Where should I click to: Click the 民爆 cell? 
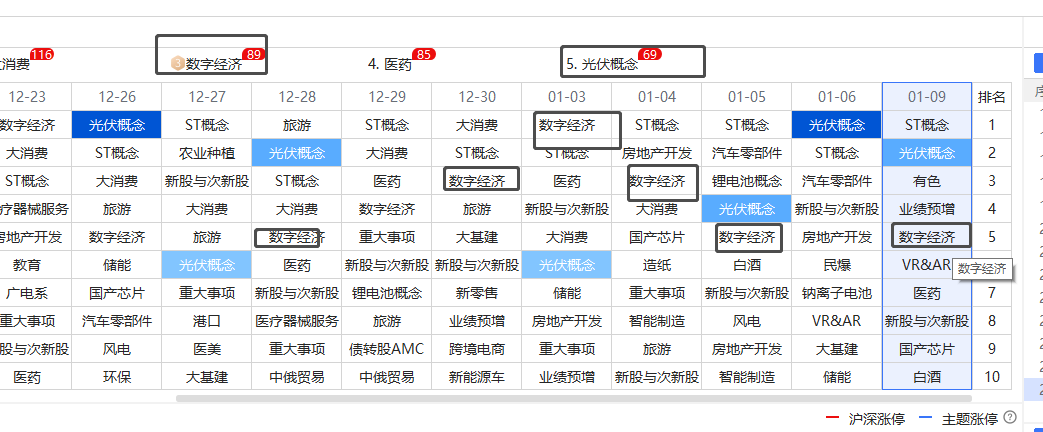click(837, 265)
